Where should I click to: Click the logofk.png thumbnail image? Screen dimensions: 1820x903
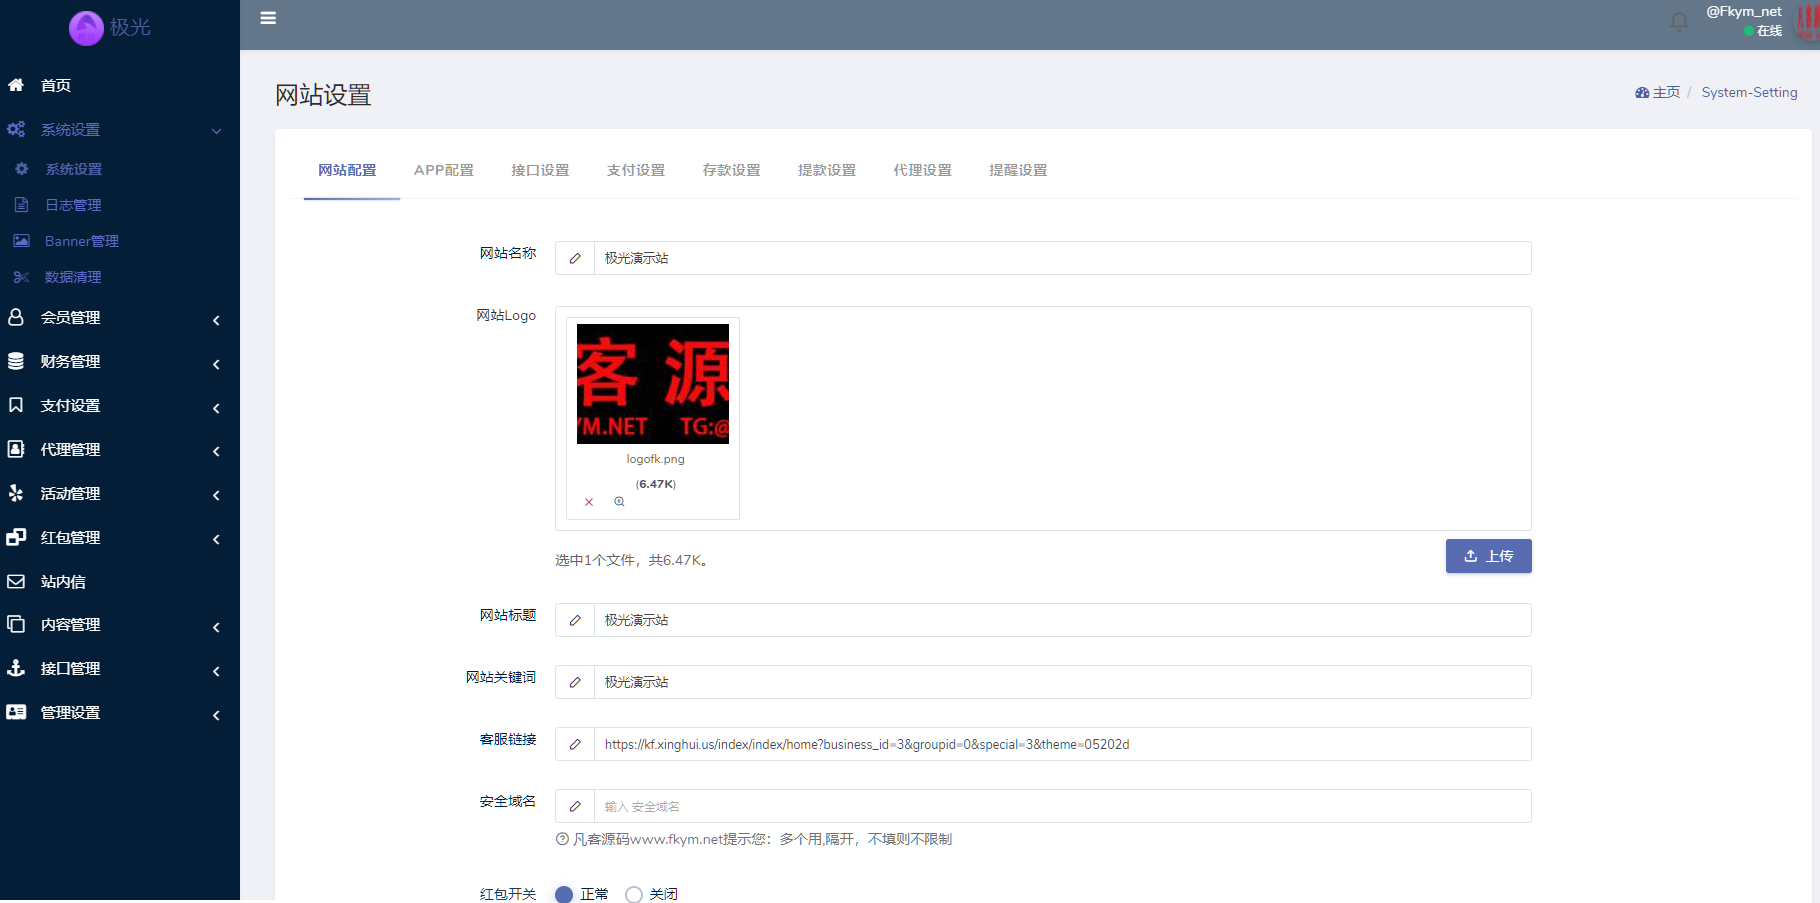click(x=652, y=383)
